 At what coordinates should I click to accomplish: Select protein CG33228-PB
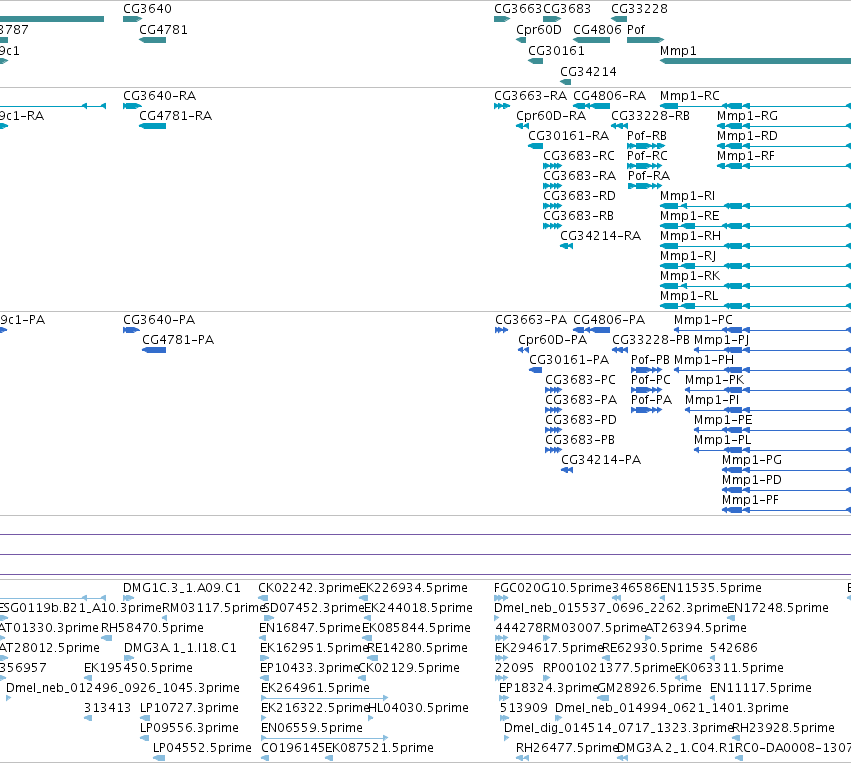coord(651,340)
